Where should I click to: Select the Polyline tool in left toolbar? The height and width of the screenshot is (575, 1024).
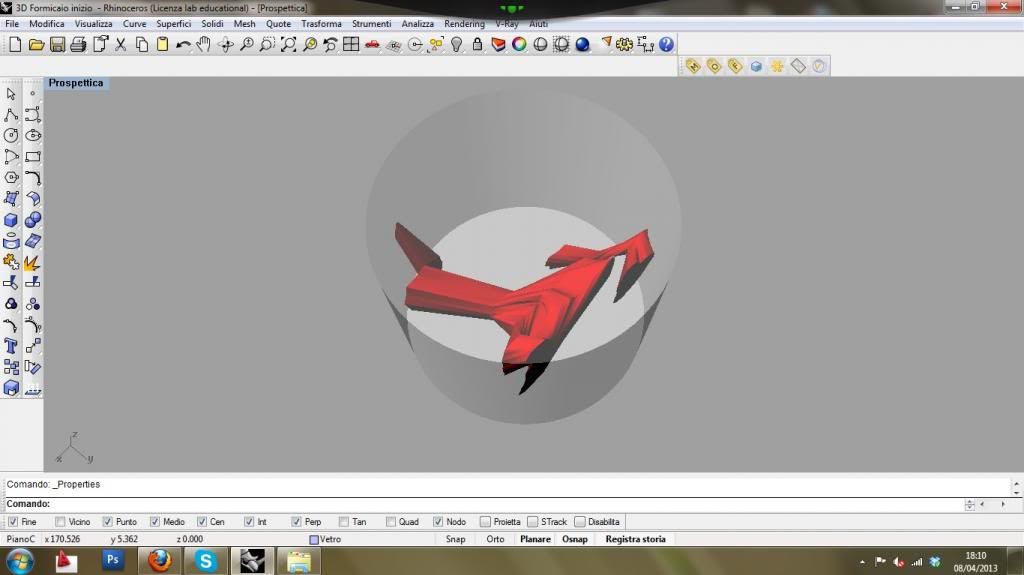[11, 115]
